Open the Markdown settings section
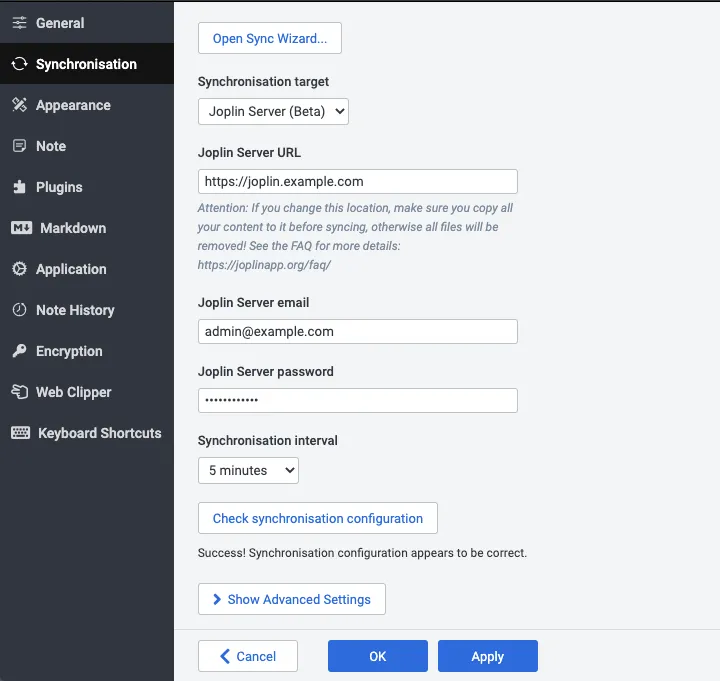This screenshot has width=720, height=681. tap(87, 228)
